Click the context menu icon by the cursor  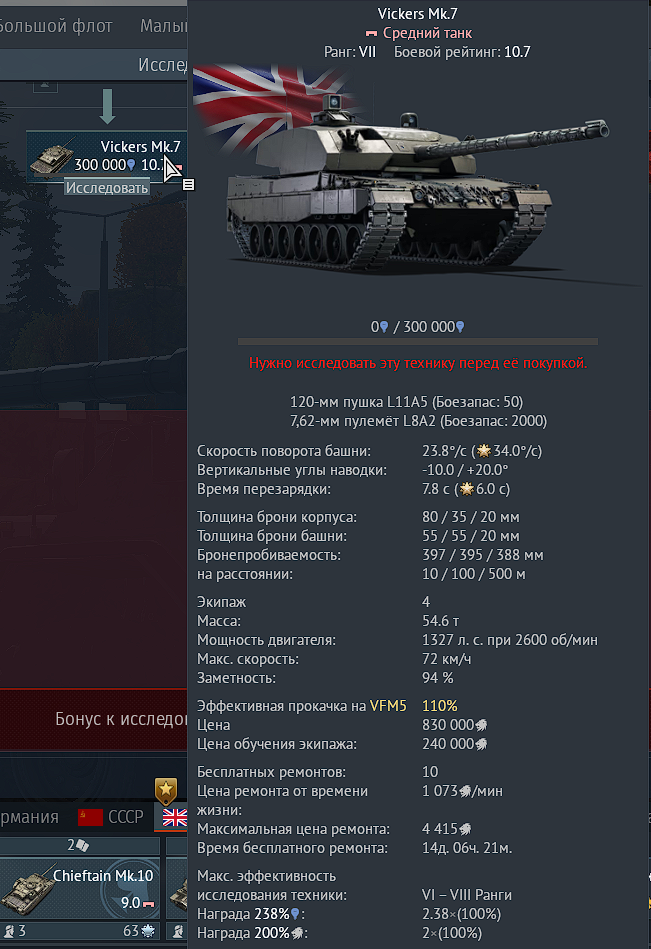188,185
